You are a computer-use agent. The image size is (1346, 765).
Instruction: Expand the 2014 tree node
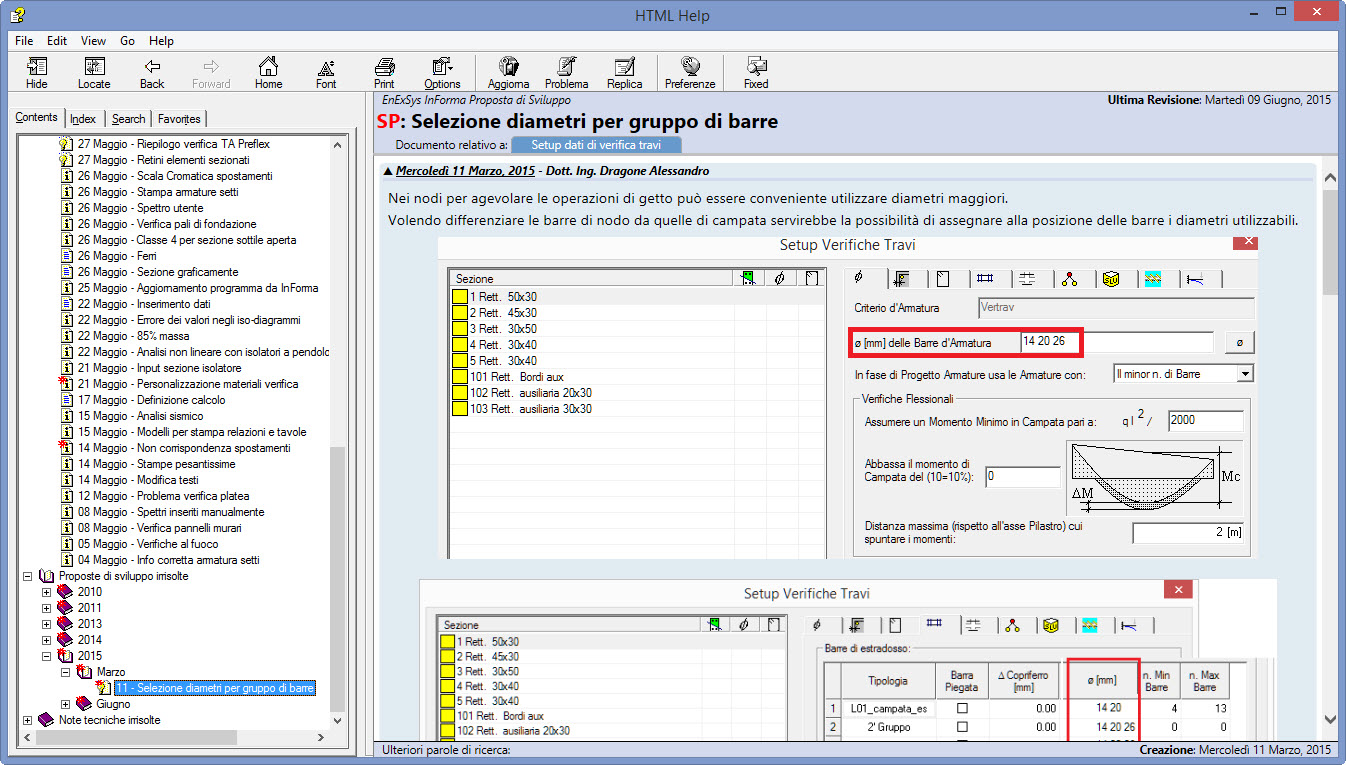(x=46, y=640)
